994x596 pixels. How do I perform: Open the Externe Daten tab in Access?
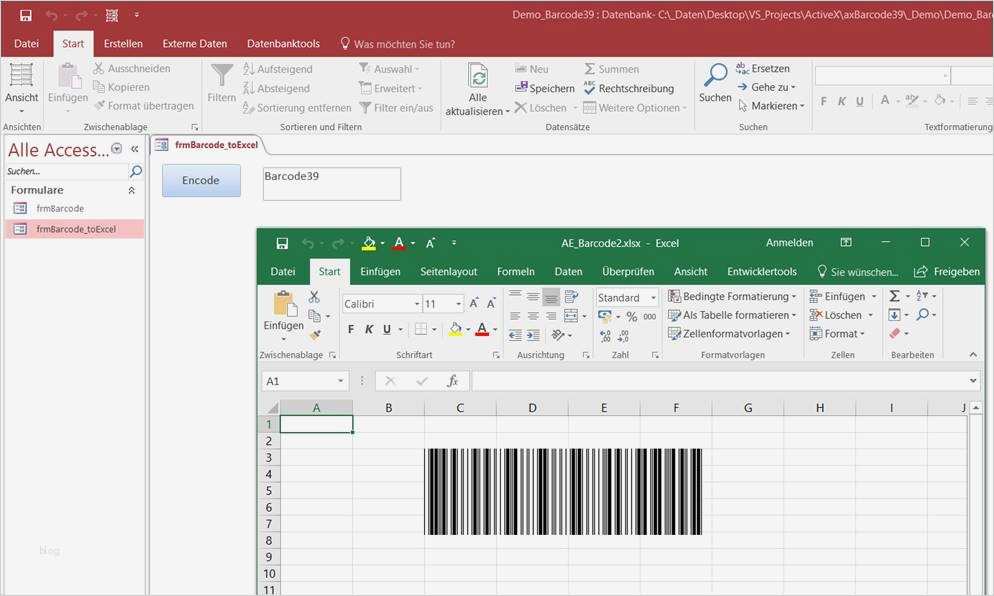(x=195, y=44)
